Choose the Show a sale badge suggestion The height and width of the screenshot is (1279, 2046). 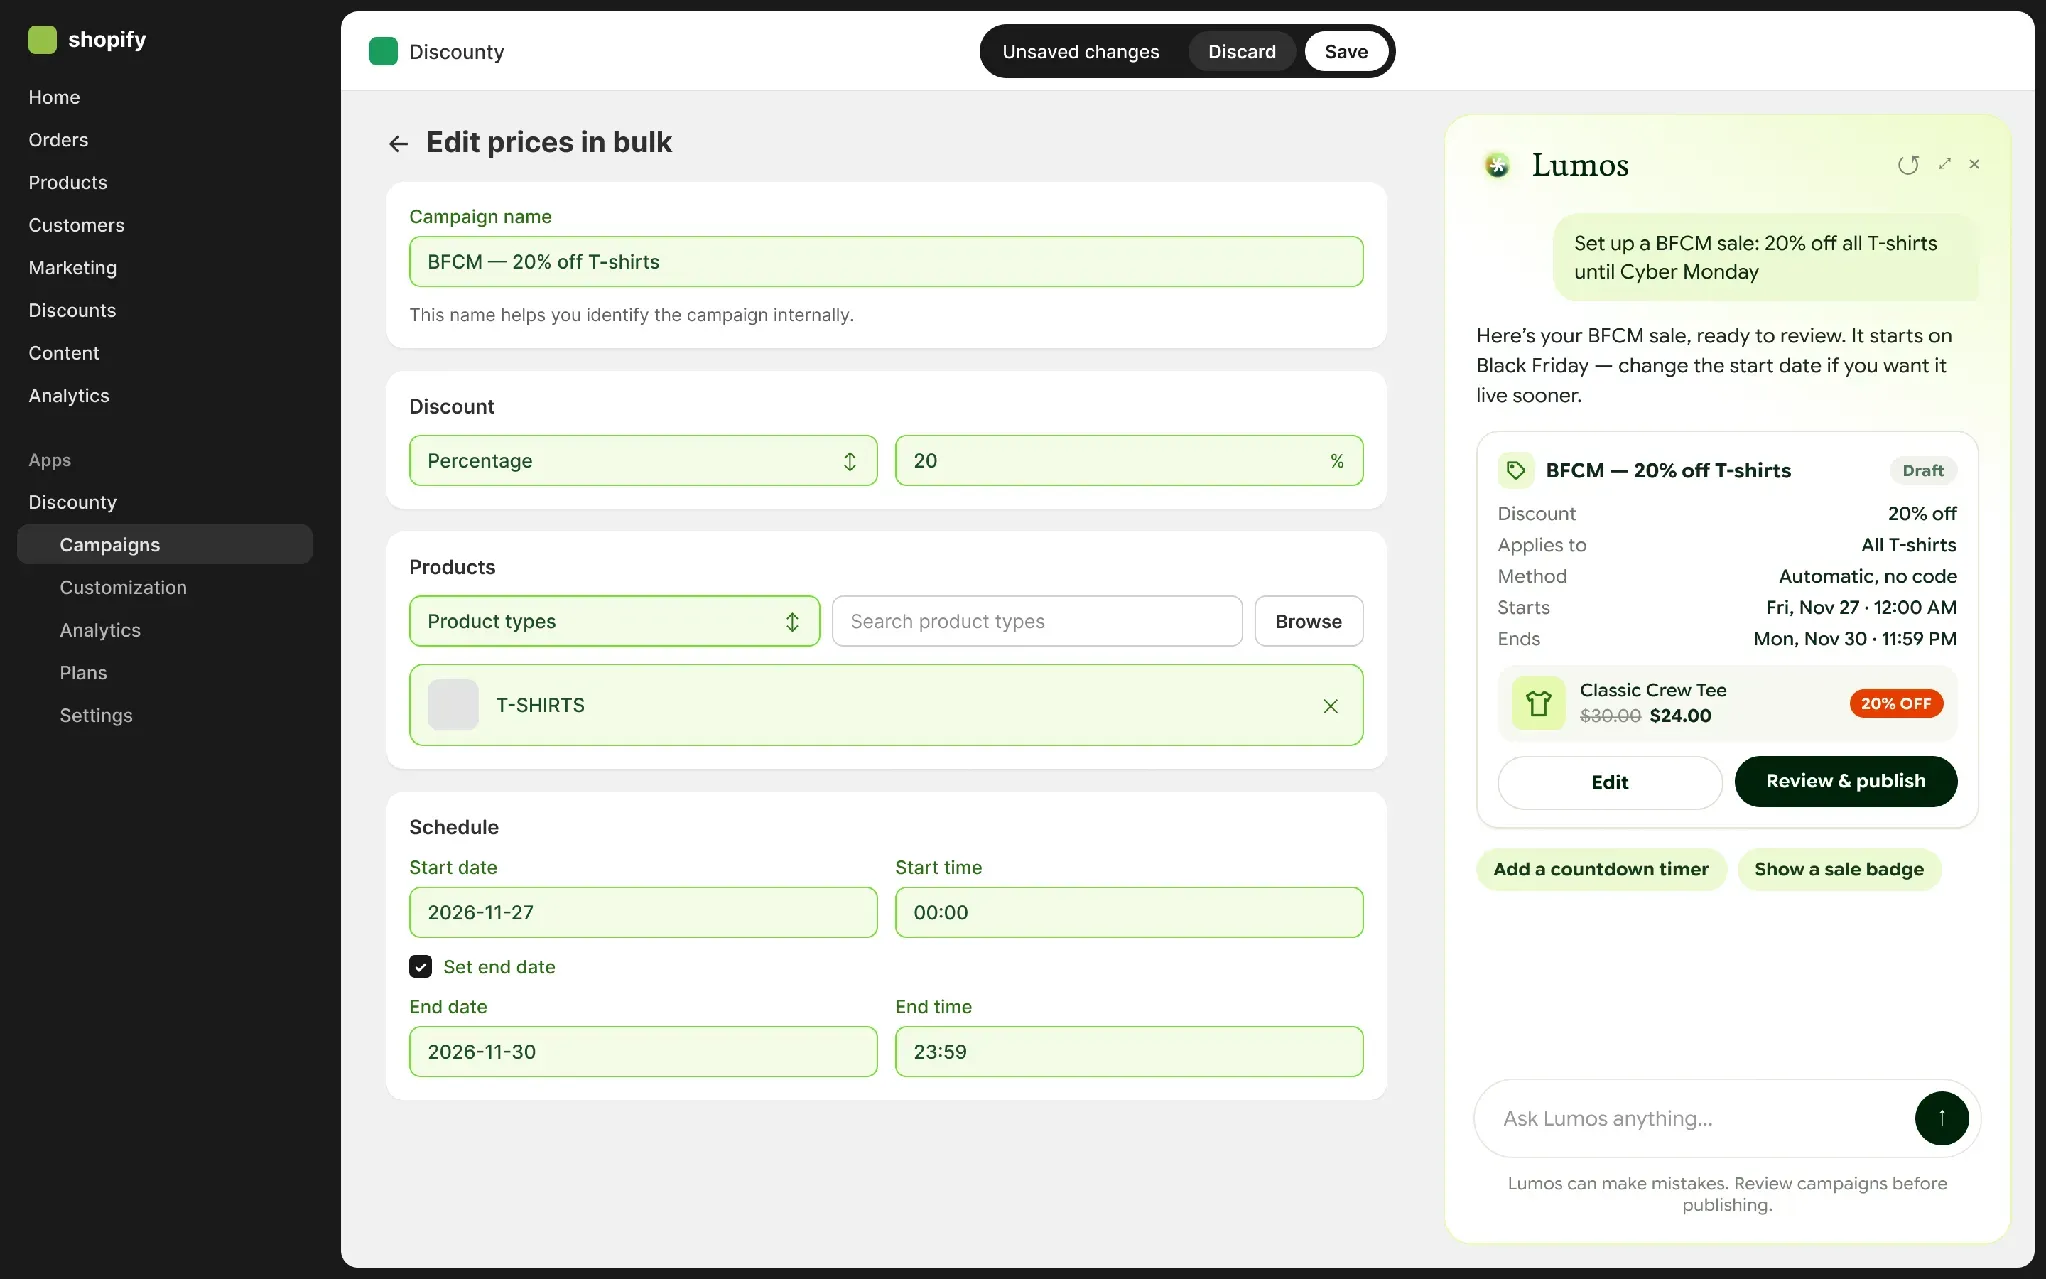point(1839,869)
